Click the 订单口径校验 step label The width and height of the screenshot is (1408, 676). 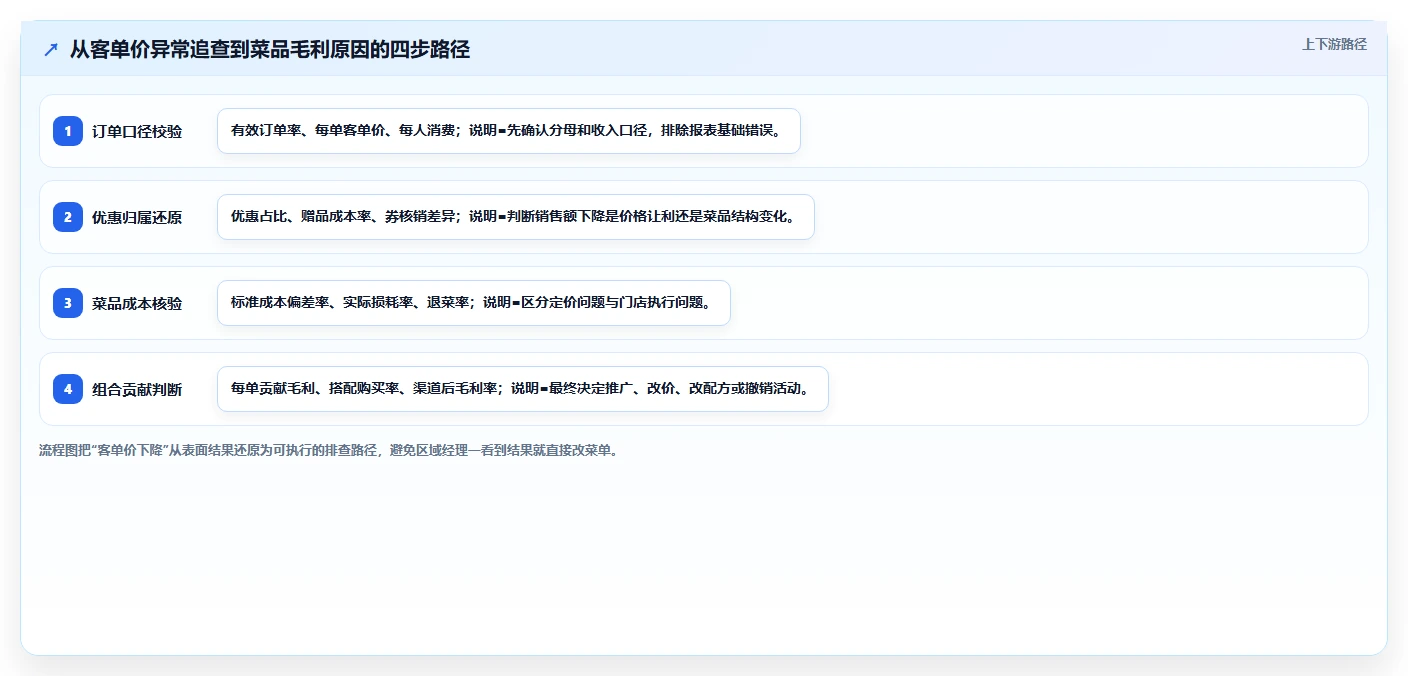click(x=137, y=131)
